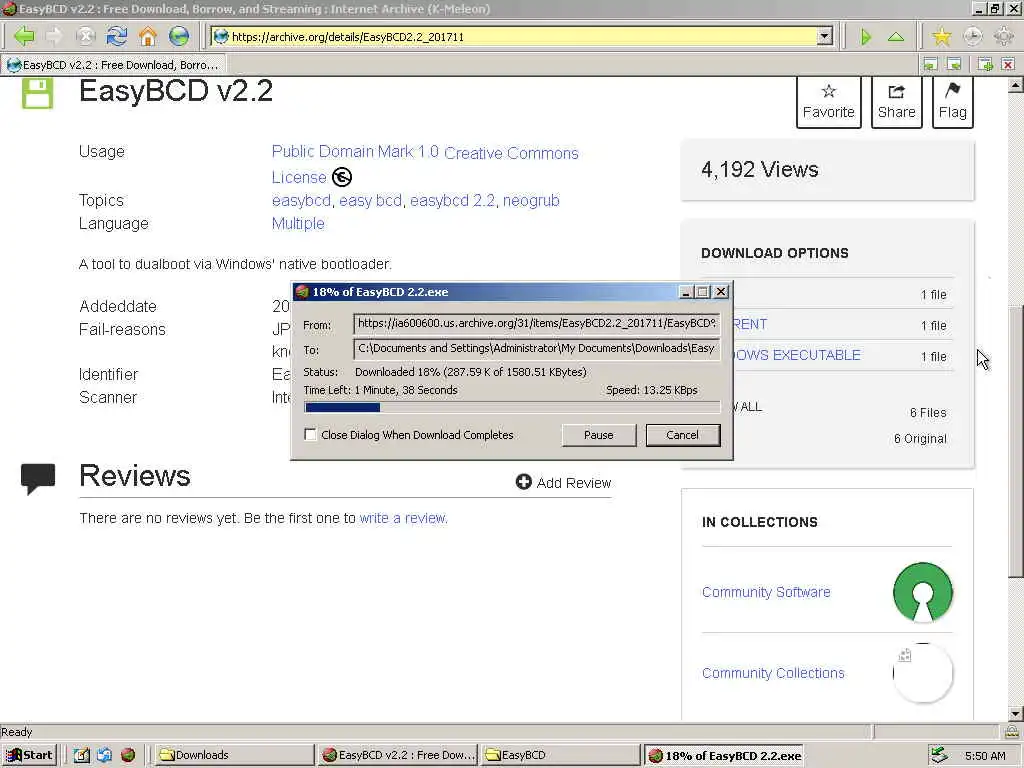
Task: Click the Favorite star button
Action: [828, 101]
